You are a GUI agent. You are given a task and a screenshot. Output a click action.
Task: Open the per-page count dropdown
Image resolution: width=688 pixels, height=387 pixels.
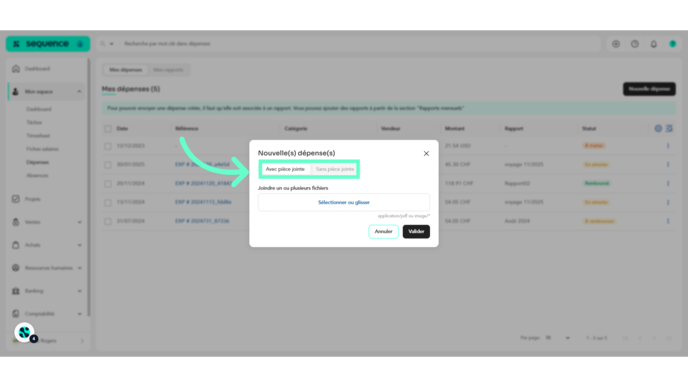[x=558, y=338]
